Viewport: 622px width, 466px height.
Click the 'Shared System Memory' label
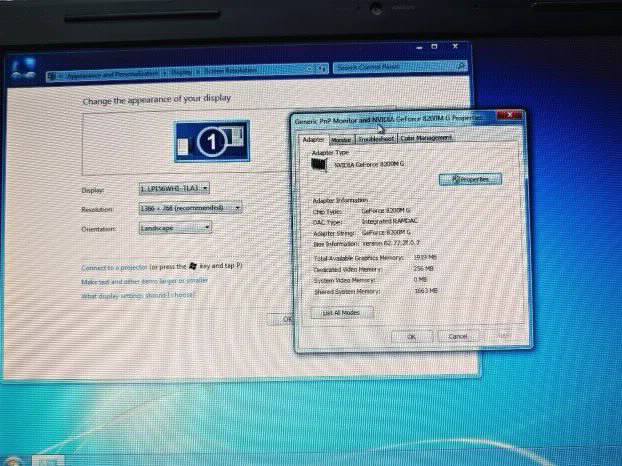coord(347,291)
